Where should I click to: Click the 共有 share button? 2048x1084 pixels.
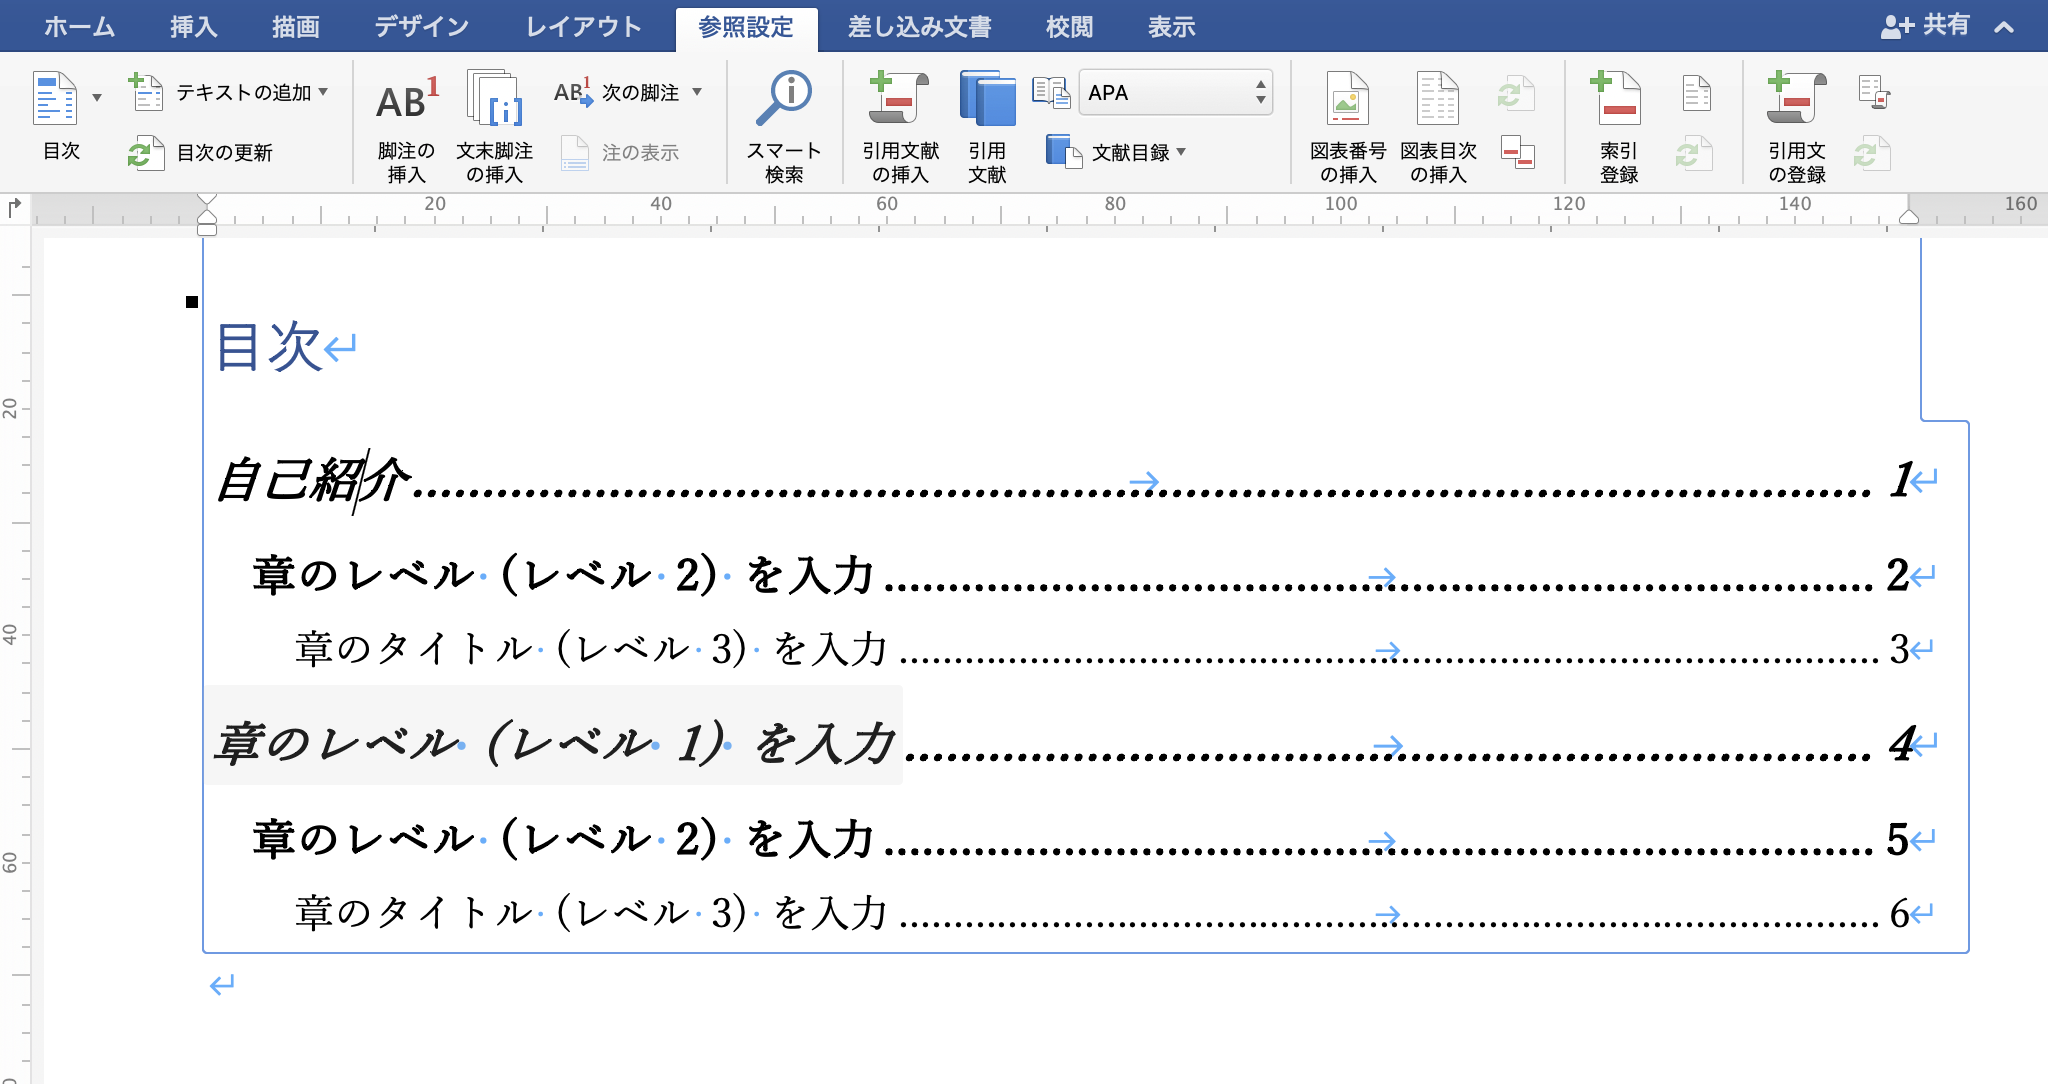point(1924,26)
